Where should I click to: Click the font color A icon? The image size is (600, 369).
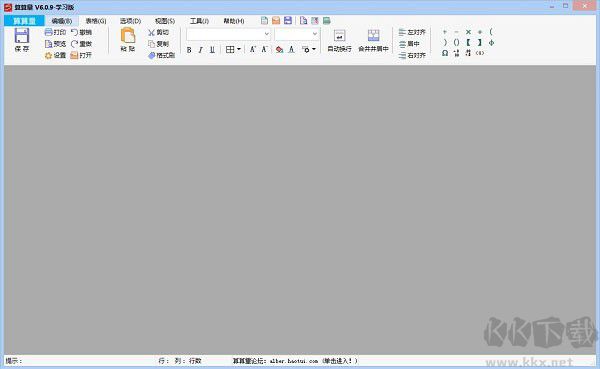coord(291,49)
